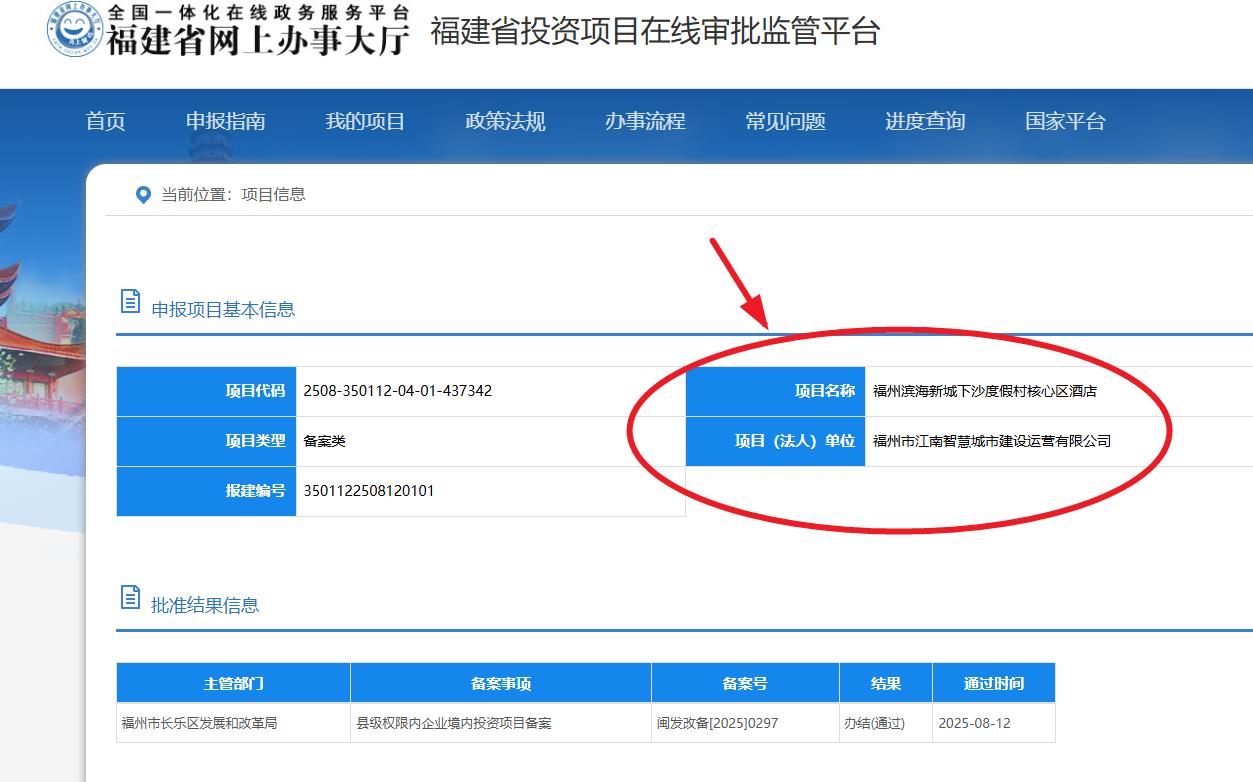Click the 备案类 value cell
Screen dimensions: 1253x782
[491, 441]
